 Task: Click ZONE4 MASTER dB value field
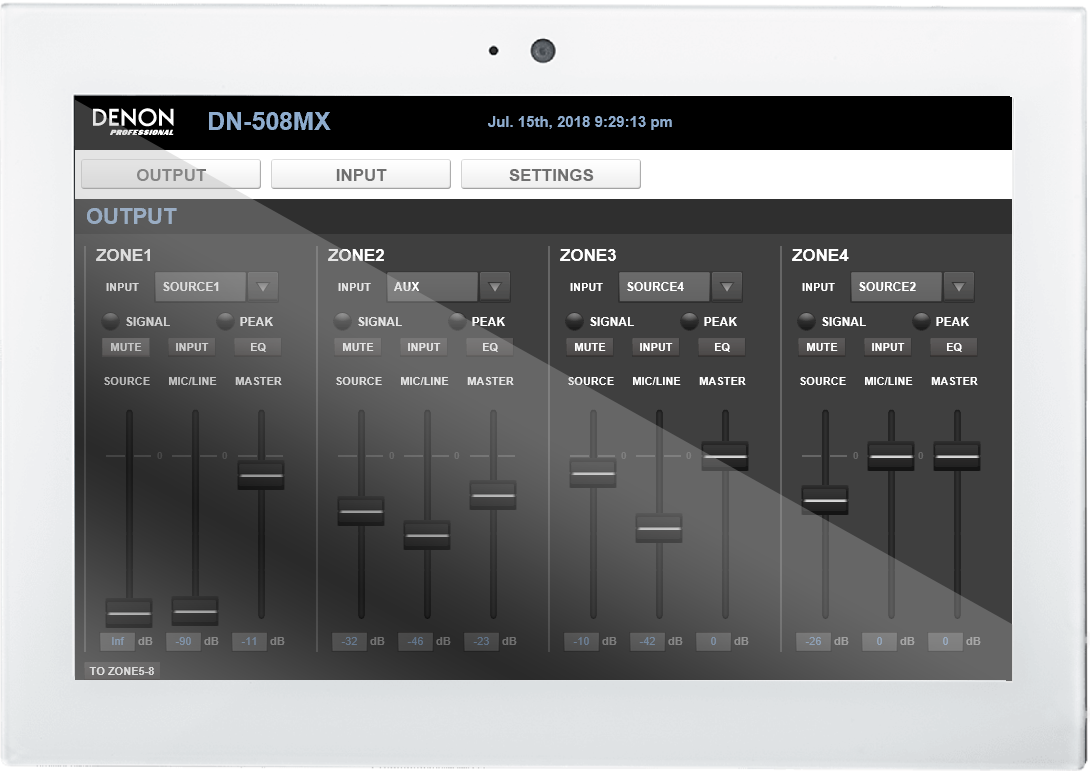(946, 641)
